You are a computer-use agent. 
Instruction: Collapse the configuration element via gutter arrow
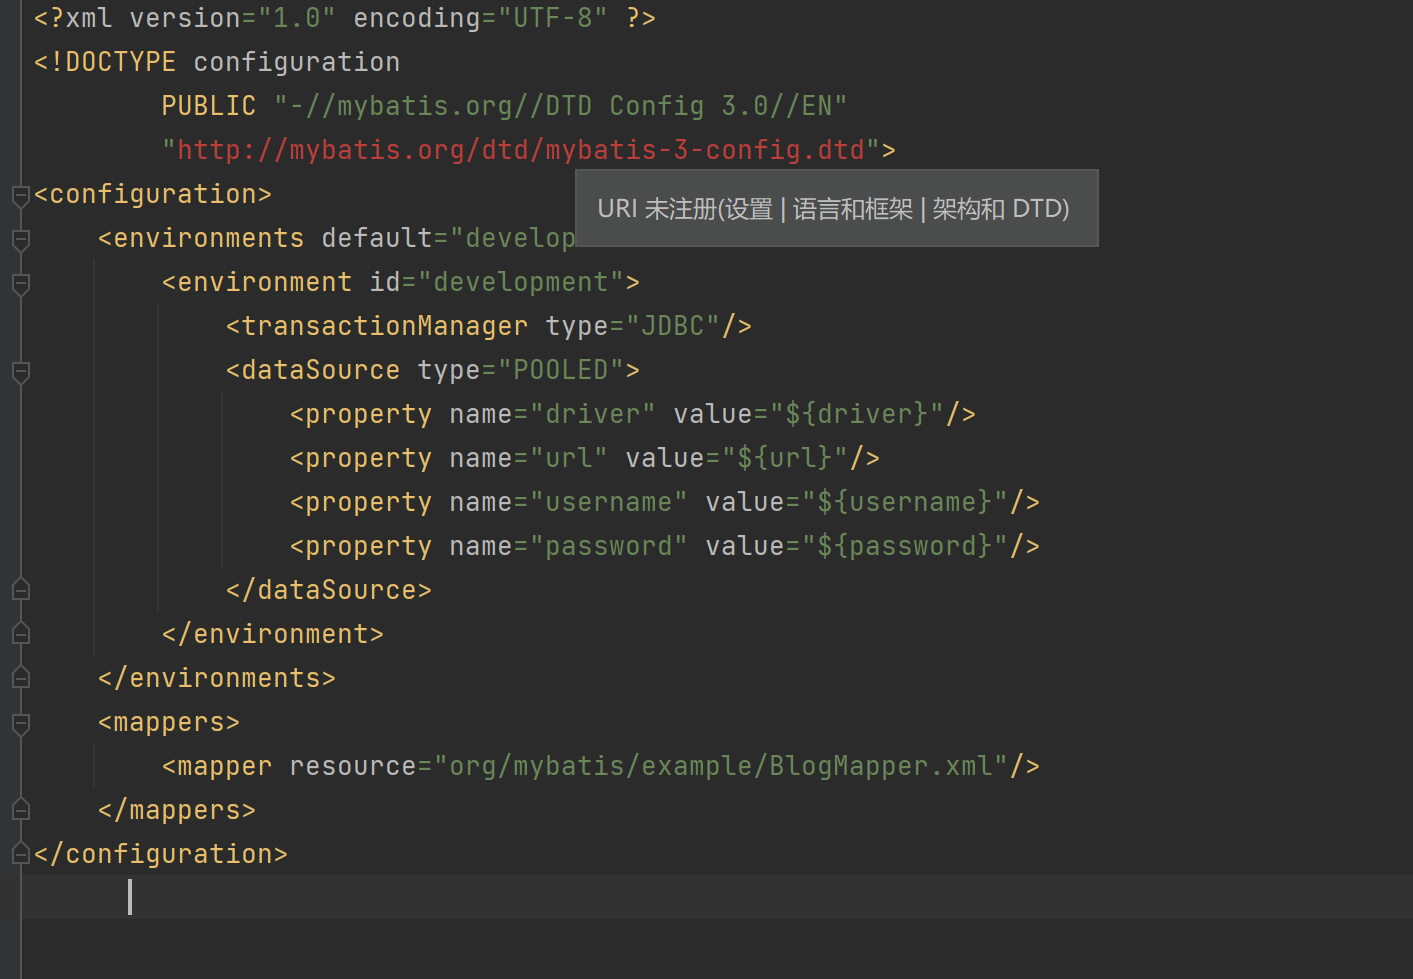(x=20, y=195)
